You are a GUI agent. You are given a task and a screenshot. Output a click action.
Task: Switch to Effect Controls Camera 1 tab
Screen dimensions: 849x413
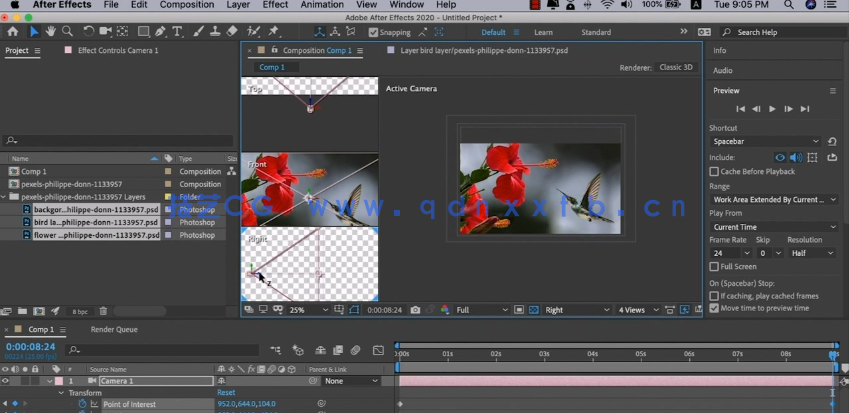(x=118, y=50)
